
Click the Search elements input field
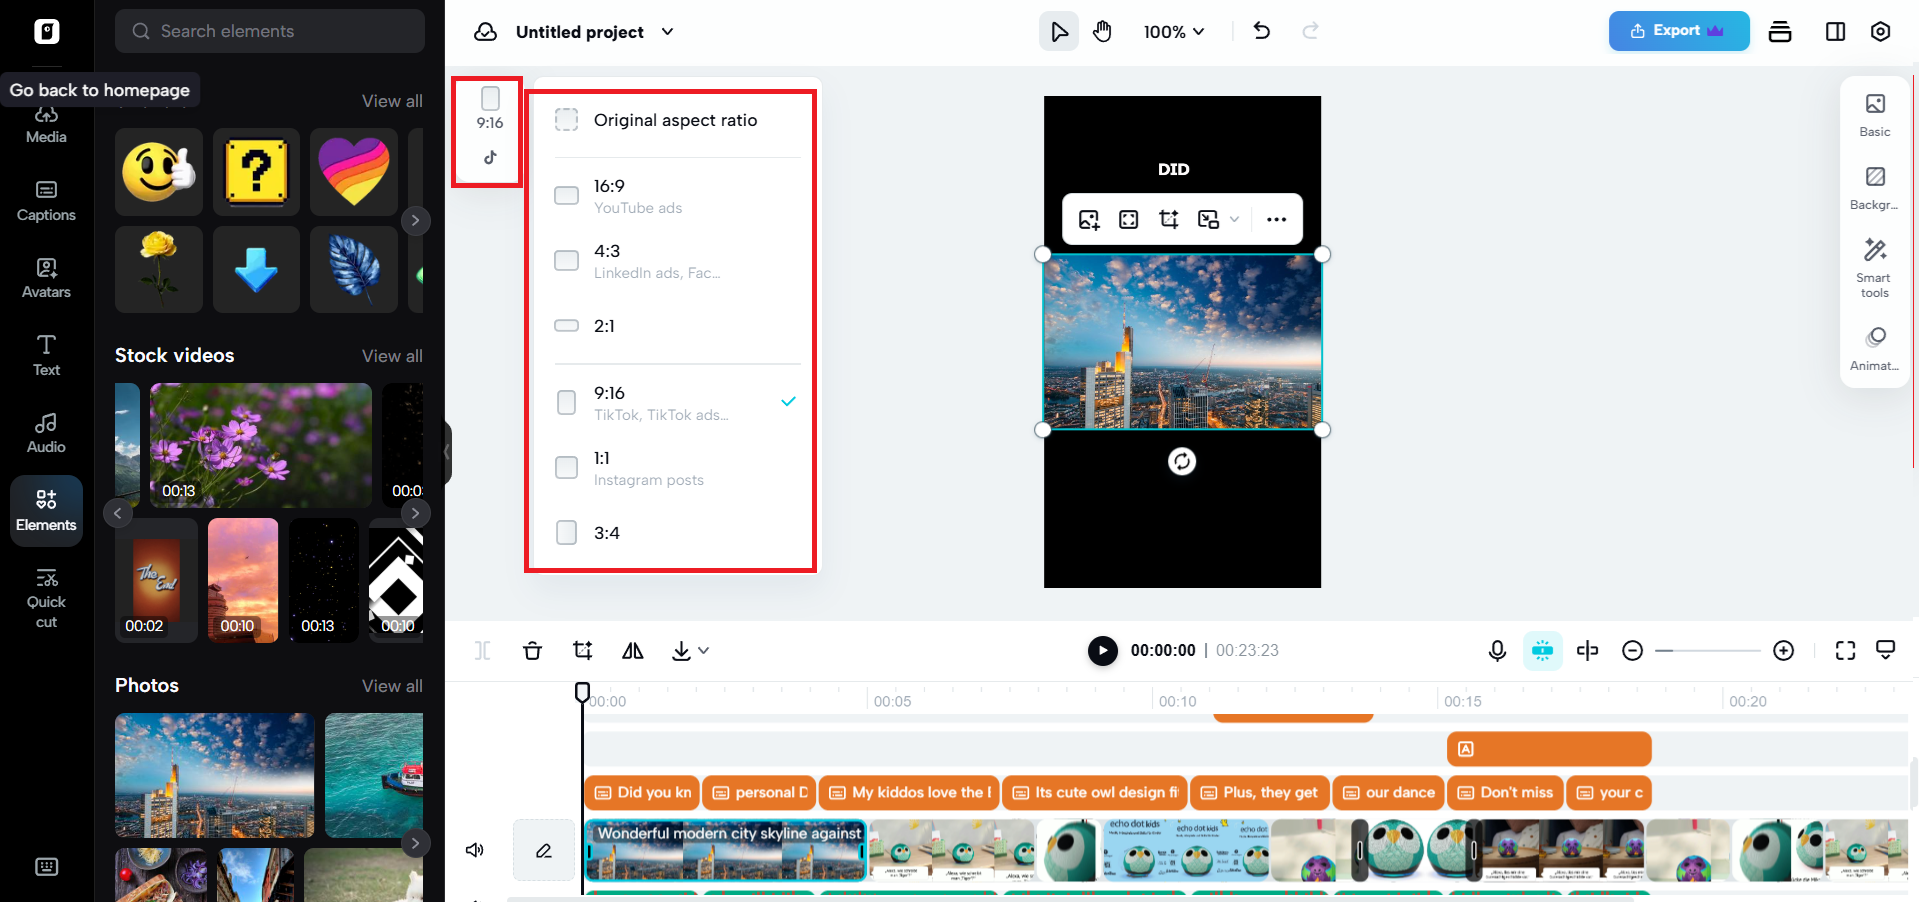[x=270, y=31]
